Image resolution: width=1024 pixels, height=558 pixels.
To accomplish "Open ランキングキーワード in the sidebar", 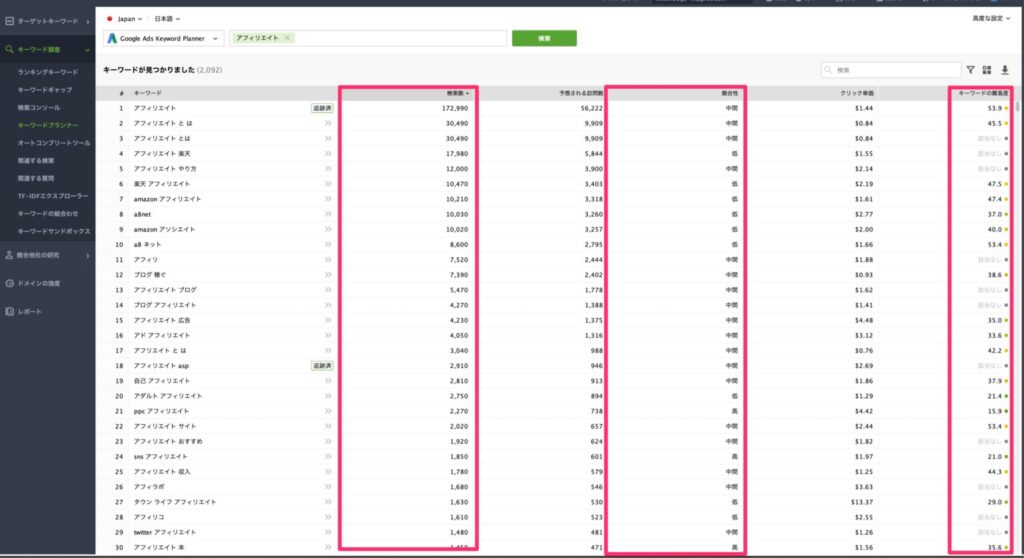I will tap(48, 73).
